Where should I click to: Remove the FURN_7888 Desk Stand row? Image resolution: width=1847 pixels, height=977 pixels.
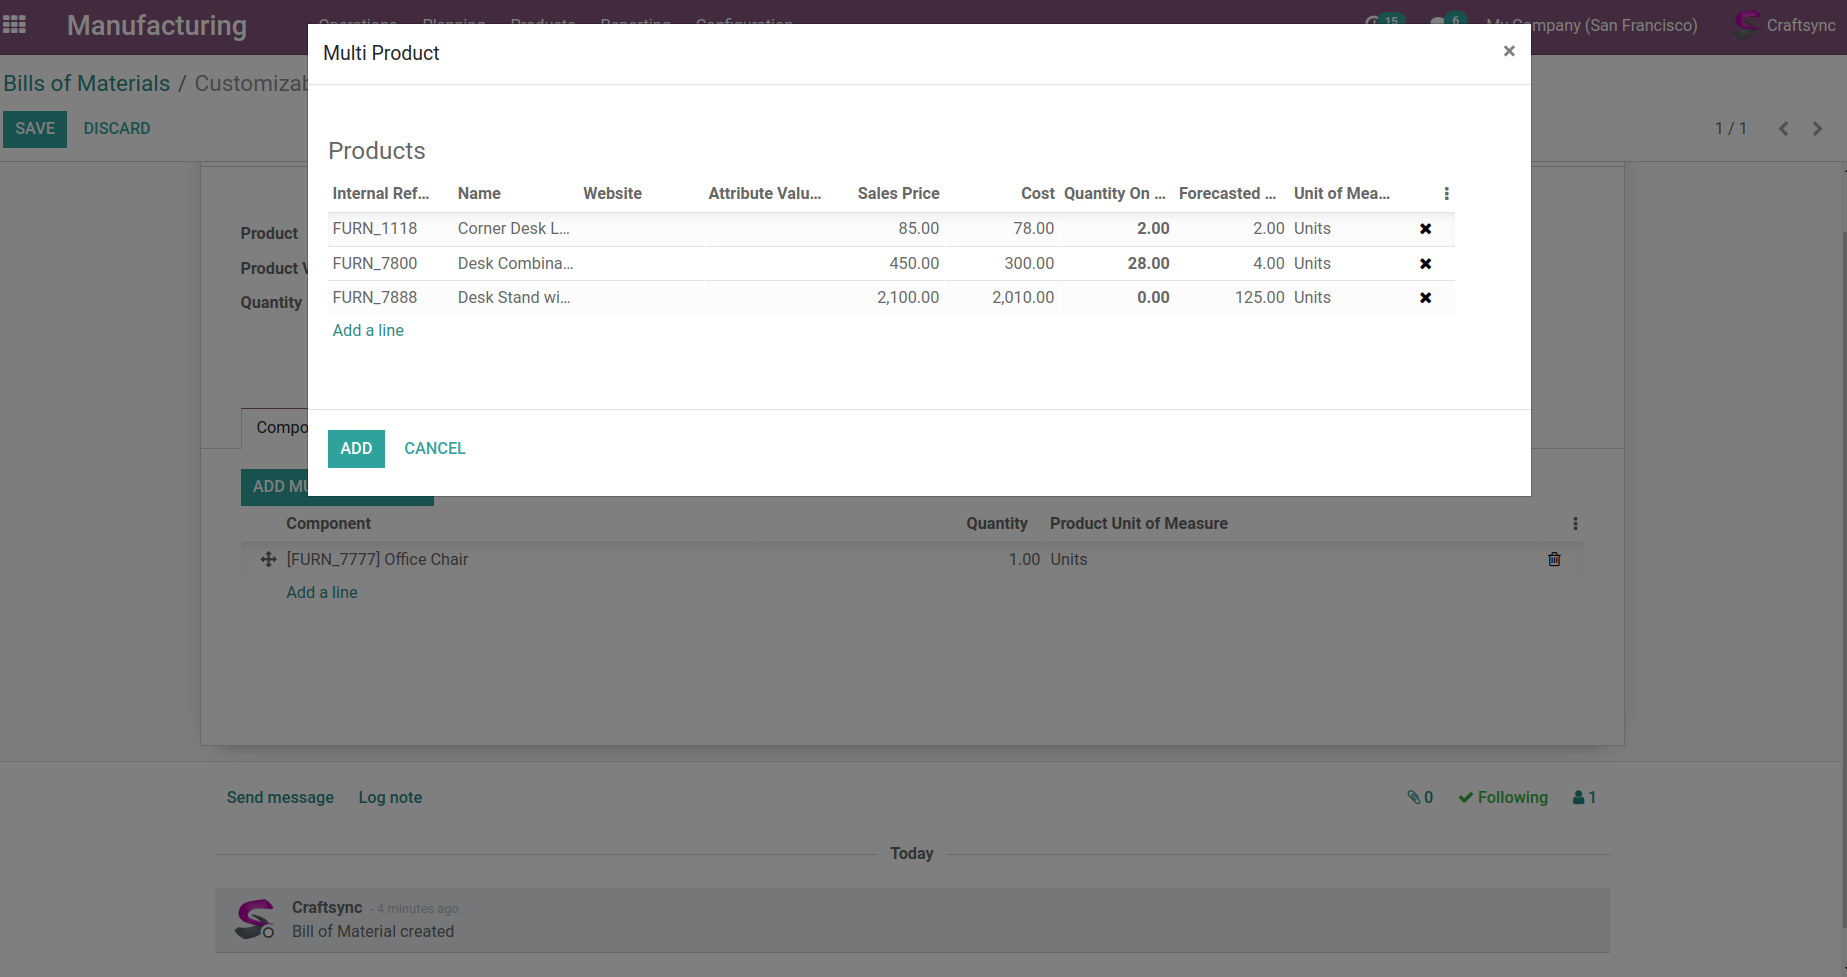point(1425,298)
